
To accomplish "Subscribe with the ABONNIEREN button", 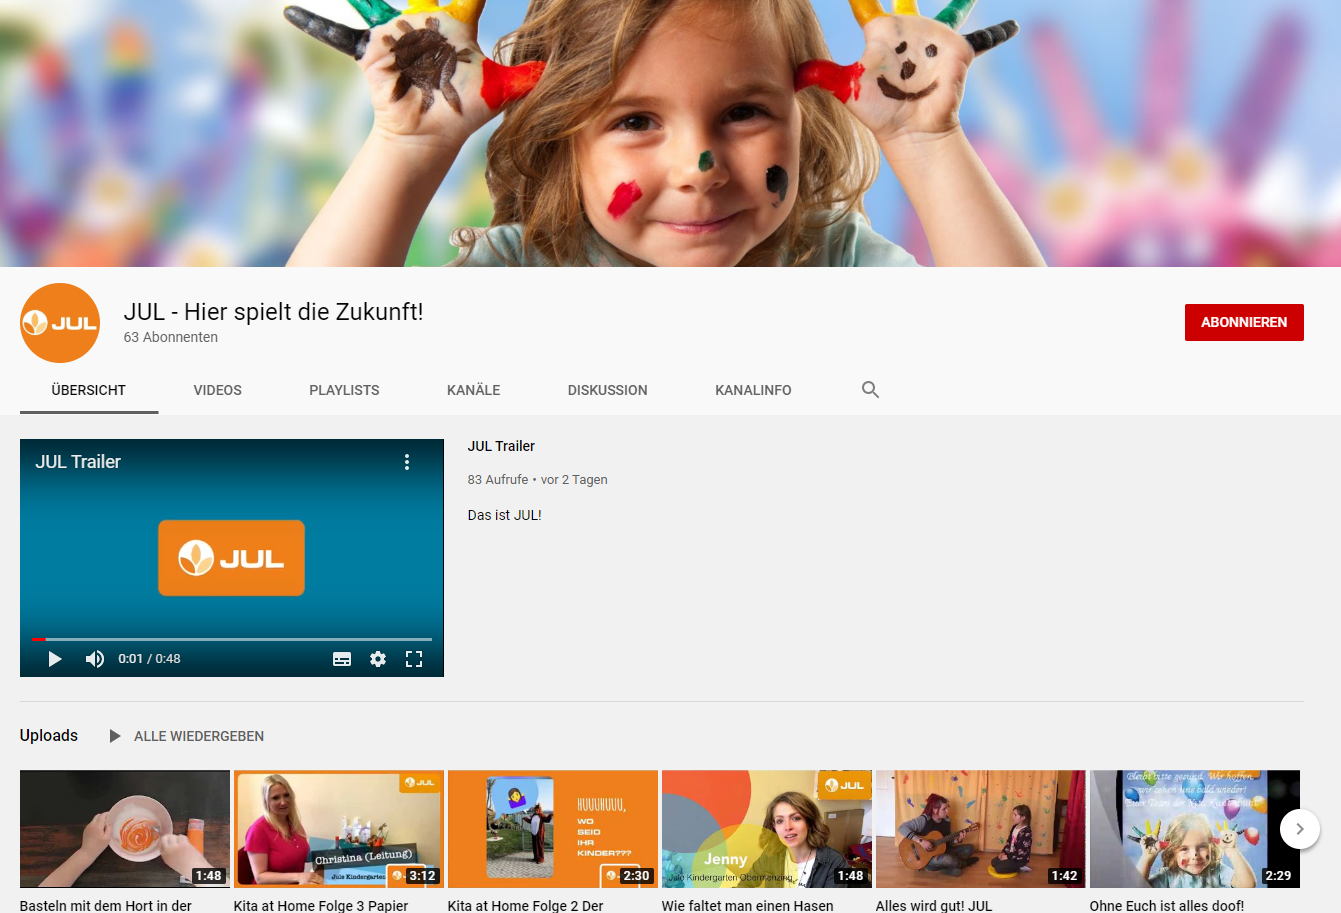I will (1244, 322).
